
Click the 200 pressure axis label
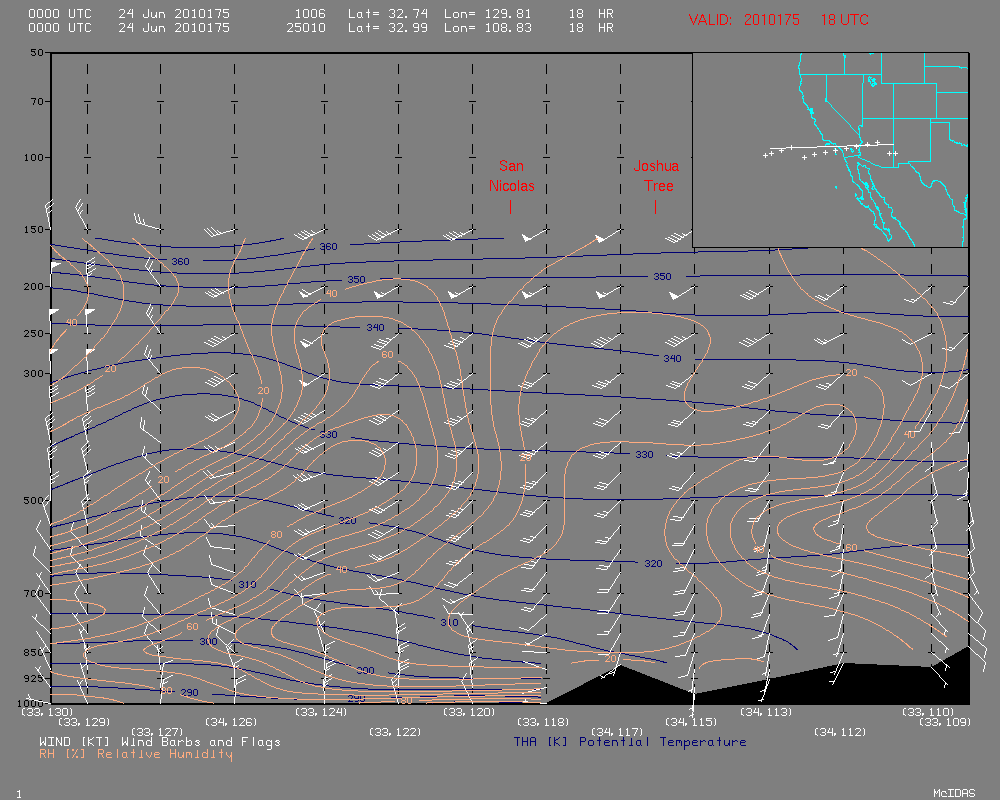[x=34, y=286]
